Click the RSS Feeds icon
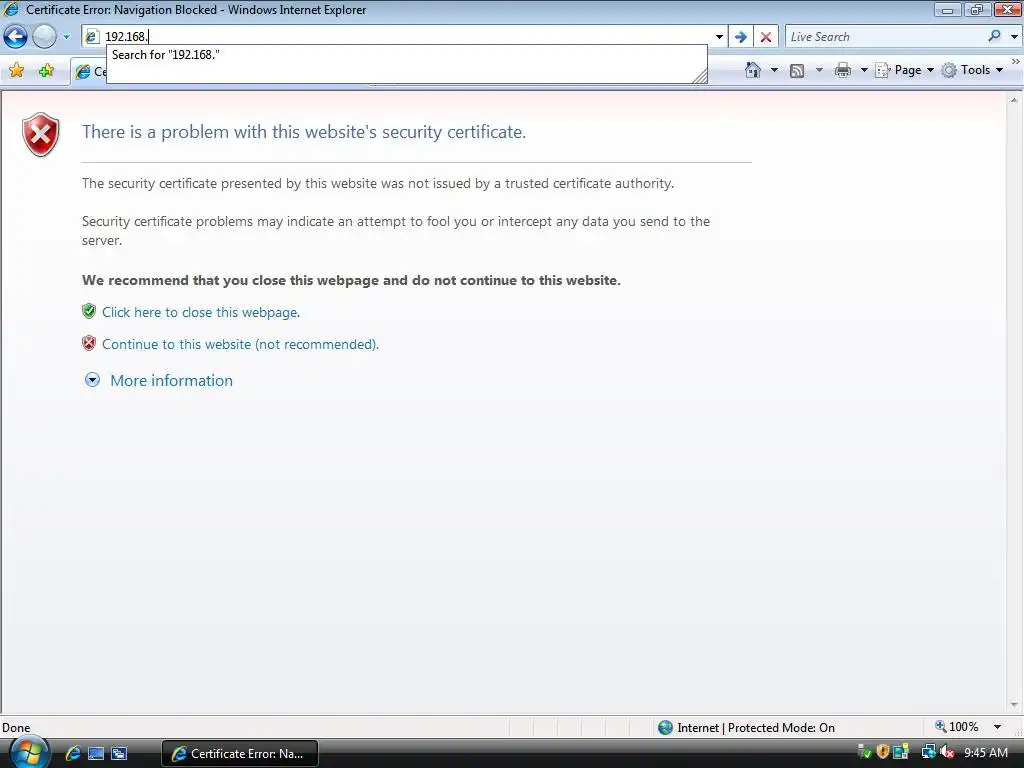Screen dimensions: 1024x768 [x=797, y=71]
